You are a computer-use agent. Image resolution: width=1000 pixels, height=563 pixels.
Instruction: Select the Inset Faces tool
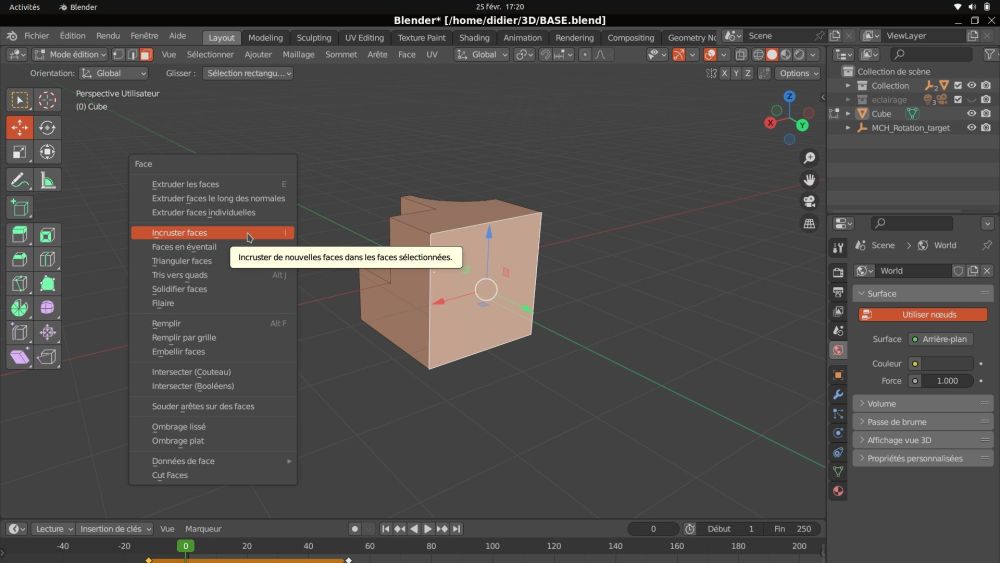pyautogui.click(x=47, y=235)
